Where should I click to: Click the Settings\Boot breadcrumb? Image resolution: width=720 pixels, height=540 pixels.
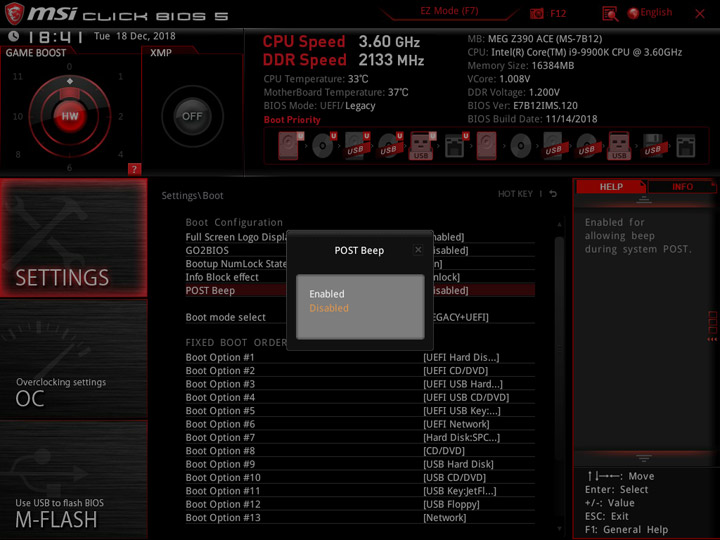pyautogui.click(x=192, y=196)
